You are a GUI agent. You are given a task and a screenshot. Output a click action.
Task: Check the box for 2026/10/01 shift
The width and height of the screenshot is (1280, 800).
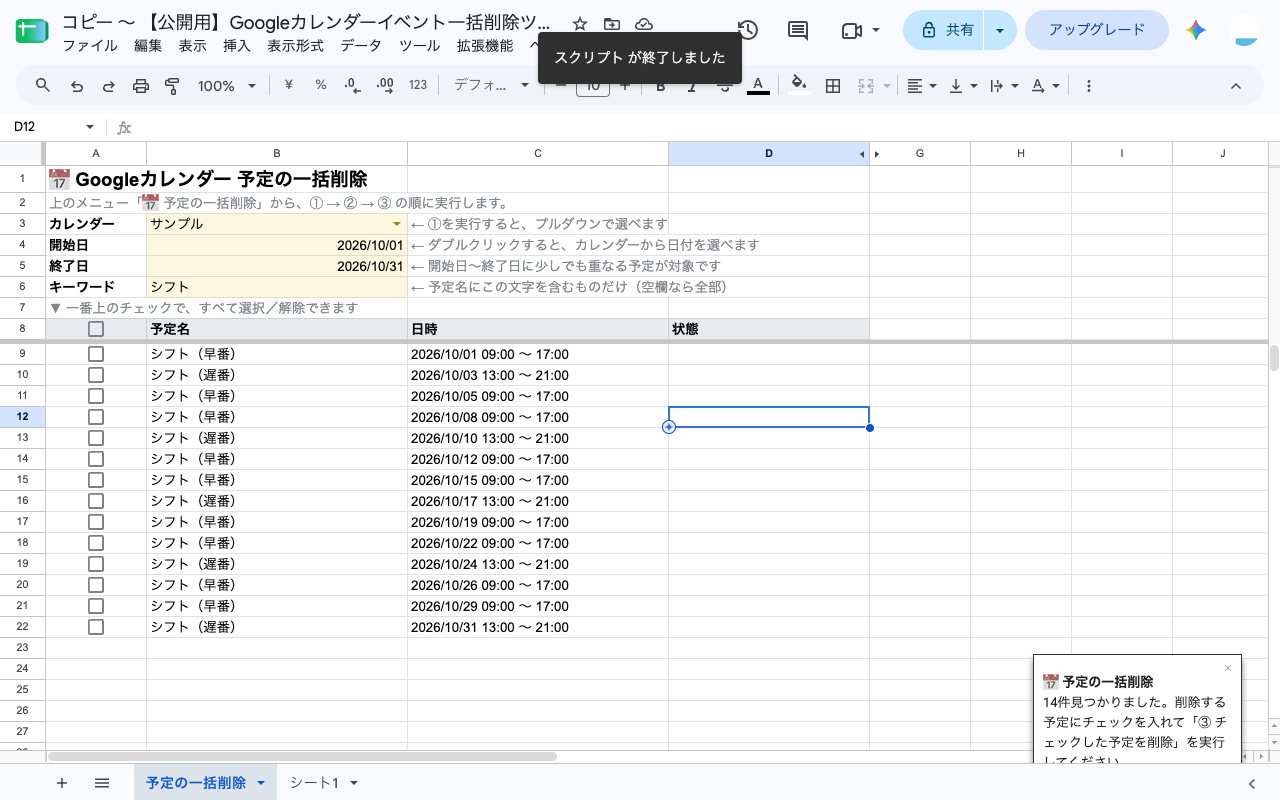[x=96, y=354]
